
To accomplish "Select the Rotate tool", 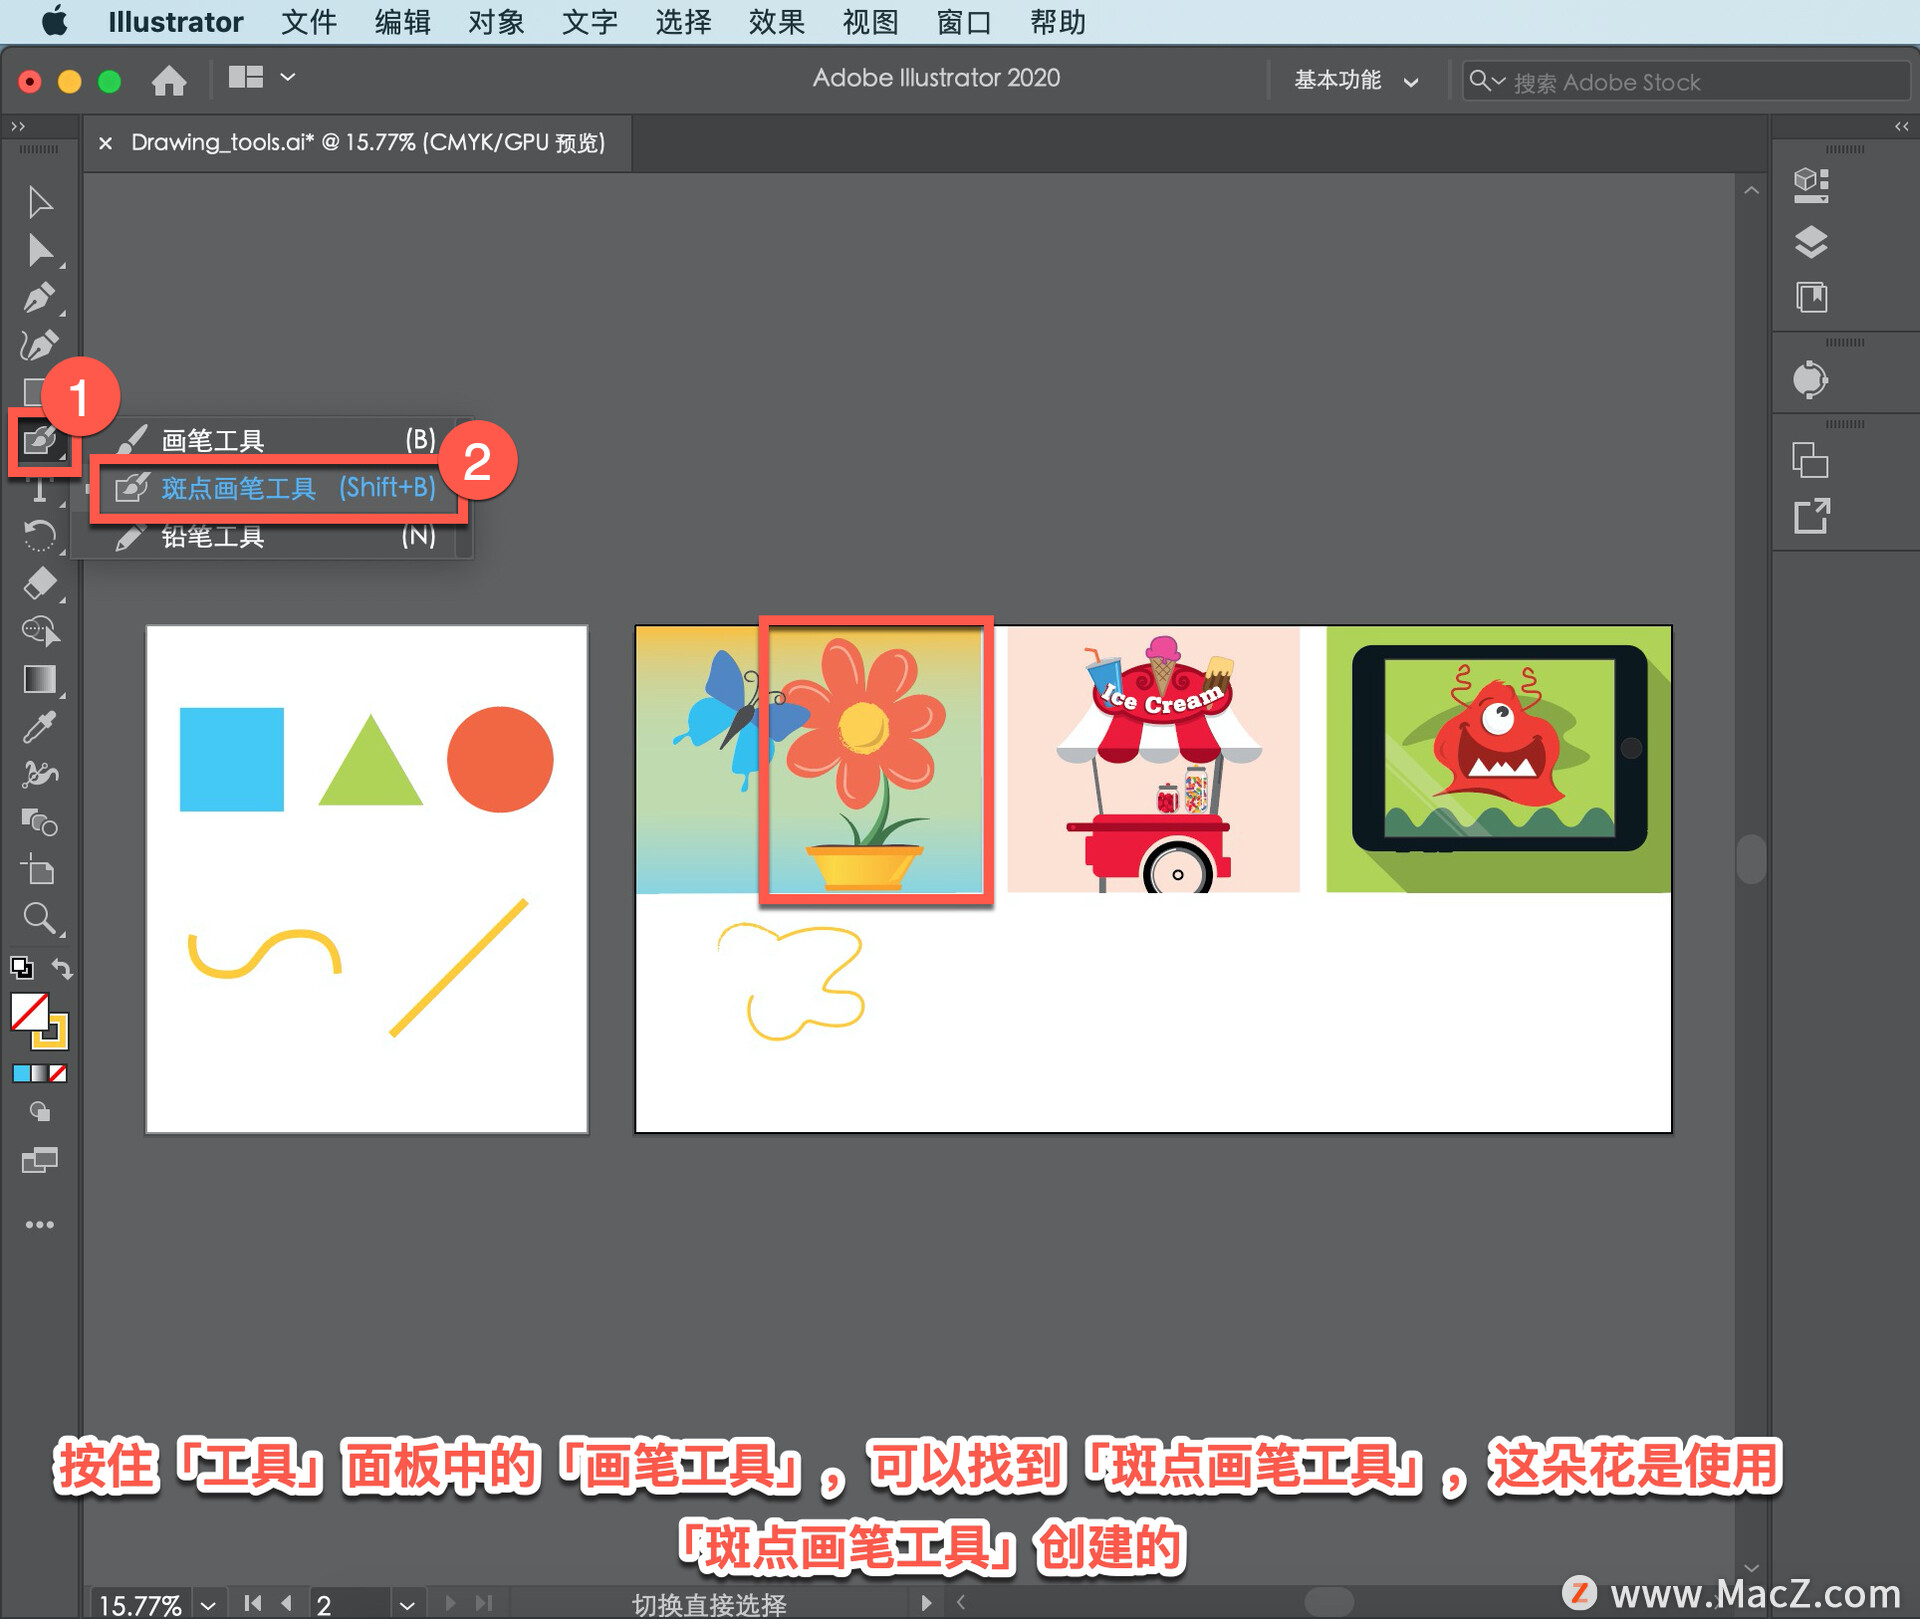I will click(40, 536).
